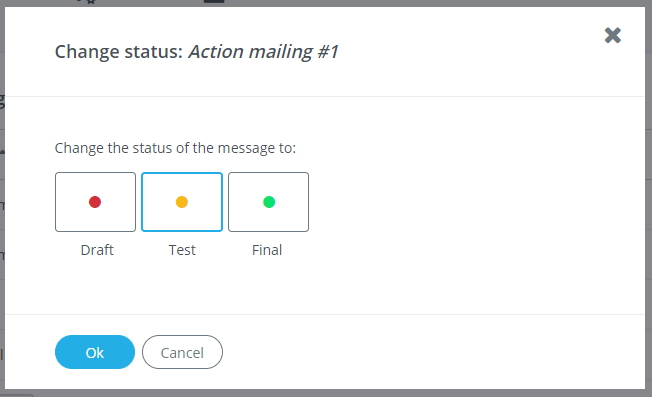Click the orange Test status dot

[182, 202]
